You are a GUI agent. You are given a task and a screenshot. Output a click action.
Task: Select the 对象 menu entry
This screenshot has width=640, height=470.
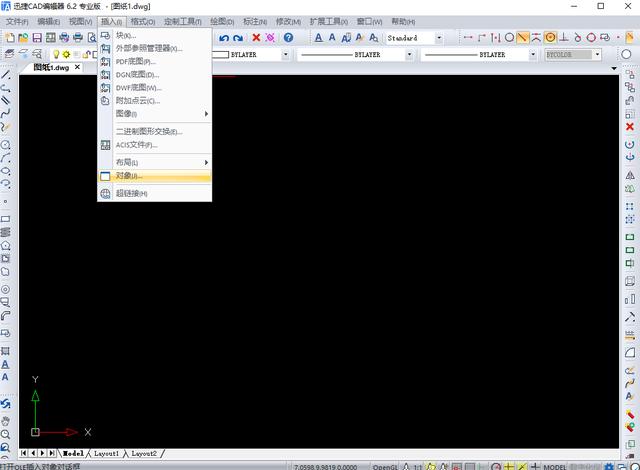pyautogui.click(x=155, y=176)
